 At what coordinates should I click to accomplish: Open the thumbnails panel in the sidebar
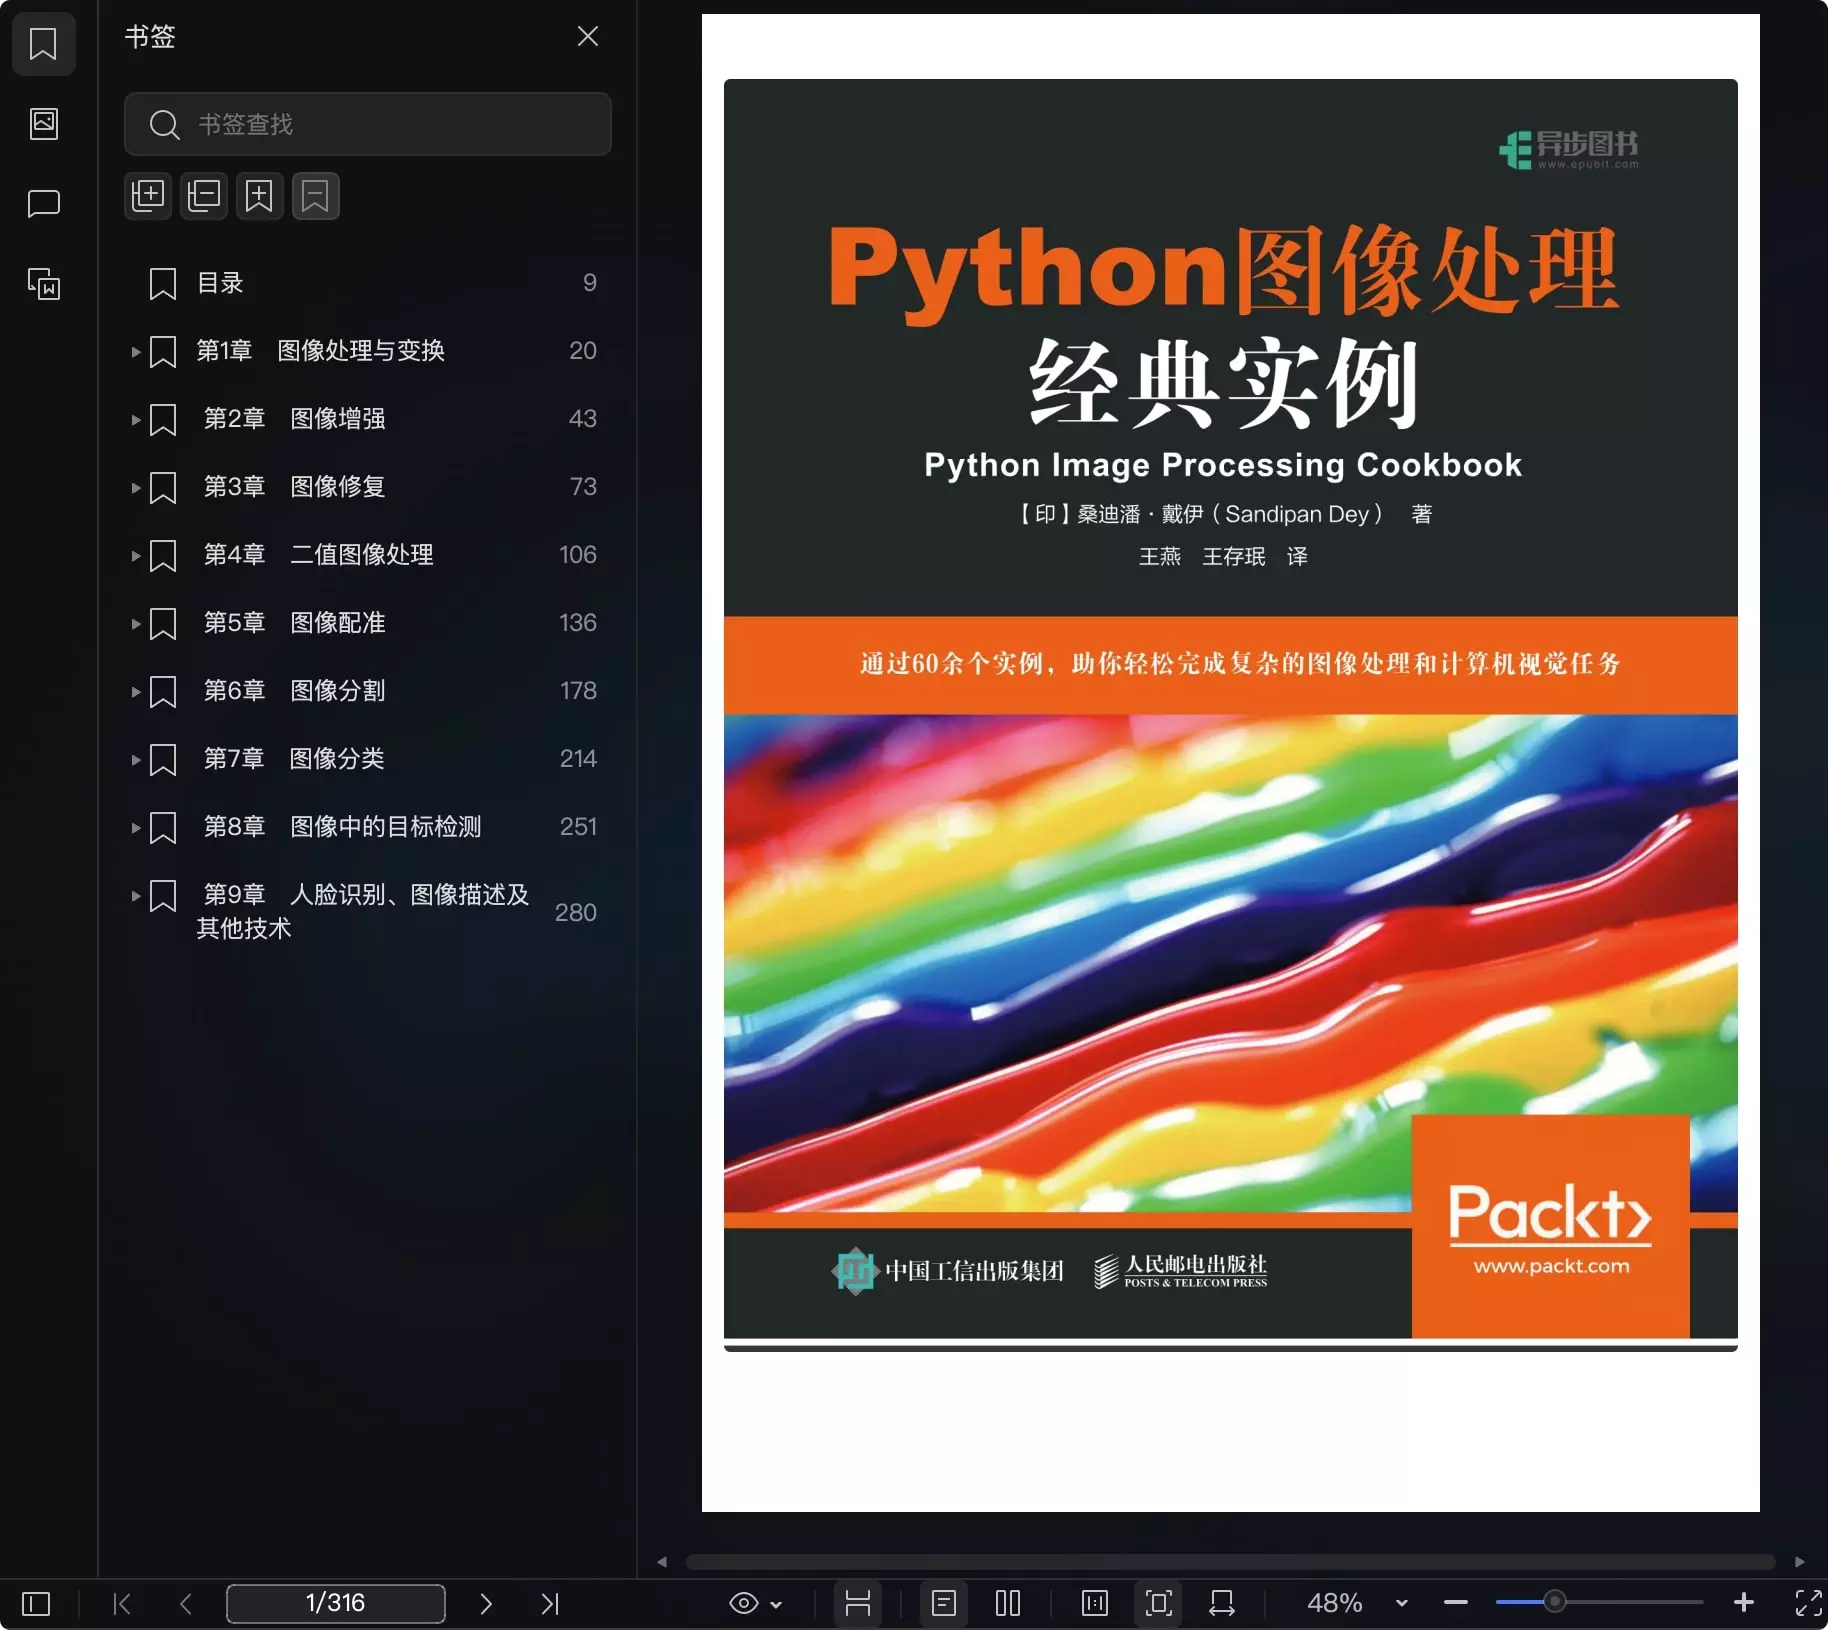[x=44, y=123]
